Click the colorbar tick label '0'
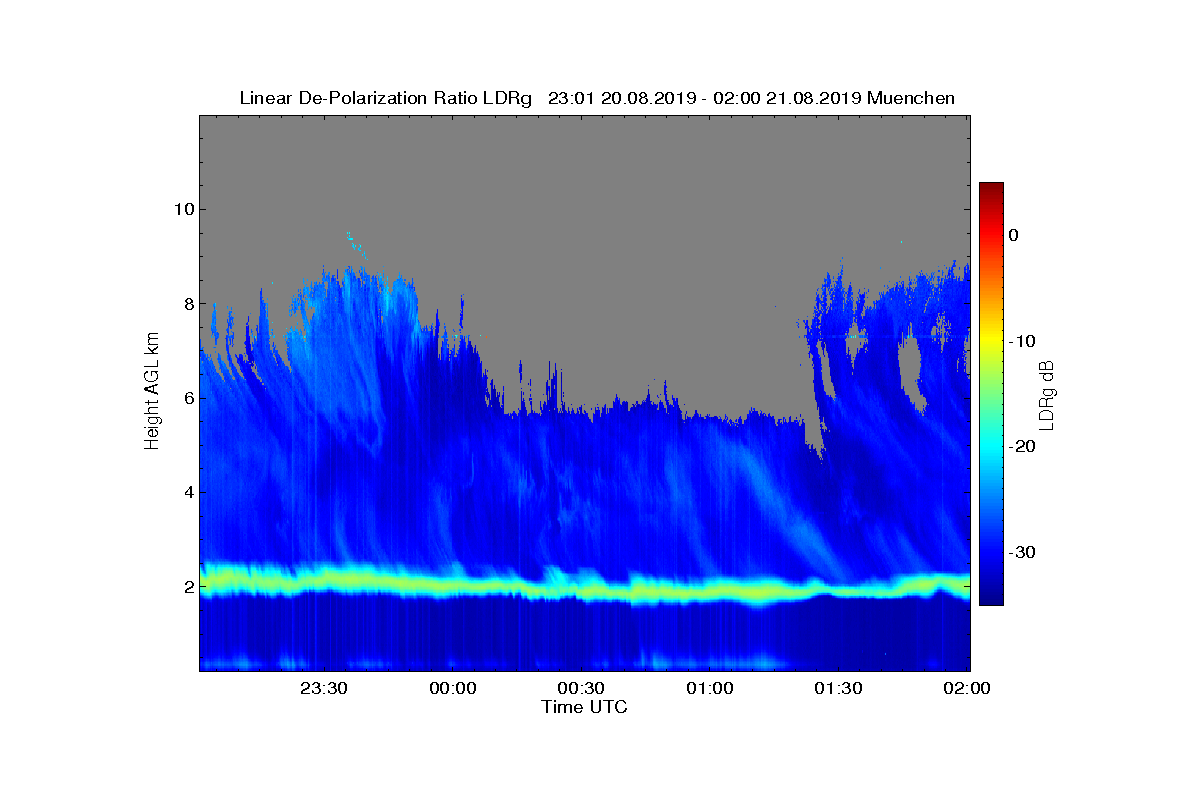 (x=1013, y=235)
